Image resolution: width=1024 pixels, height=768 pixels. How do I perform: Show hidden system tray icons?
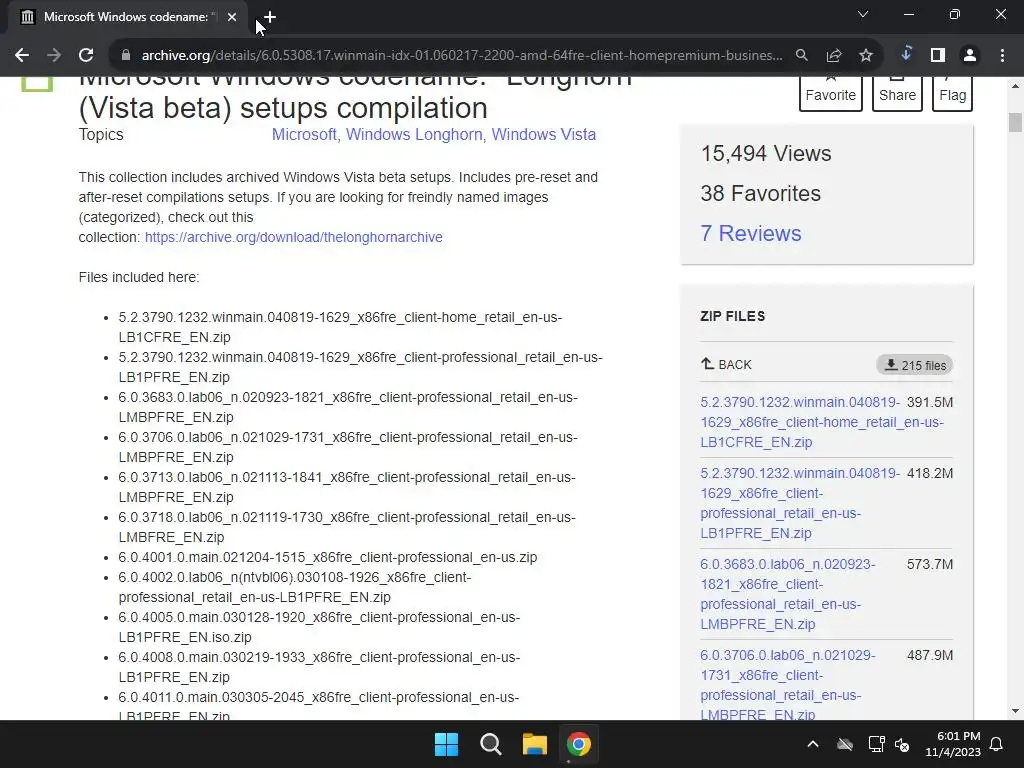(x=813, y=744)
